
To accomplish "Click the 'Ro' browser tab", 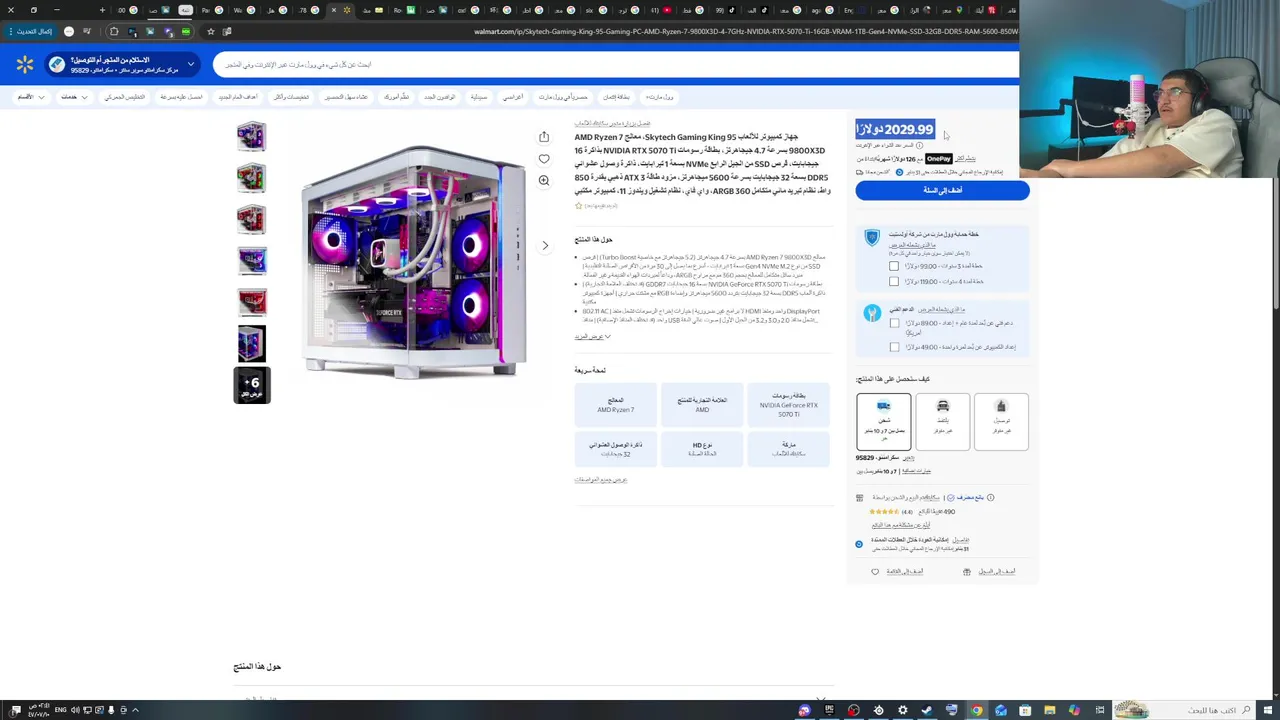I will [403, 10].
